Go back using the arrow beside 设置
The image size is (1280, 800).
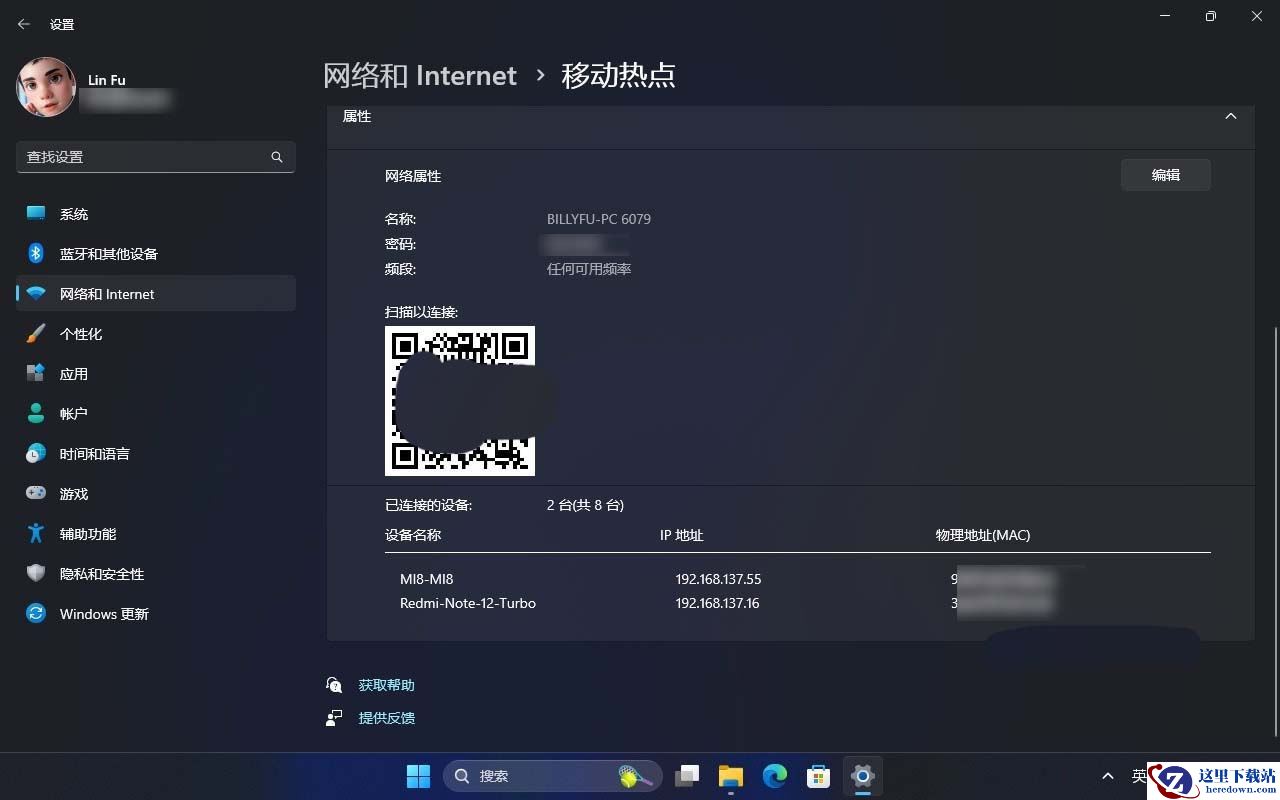pos(24,24)
